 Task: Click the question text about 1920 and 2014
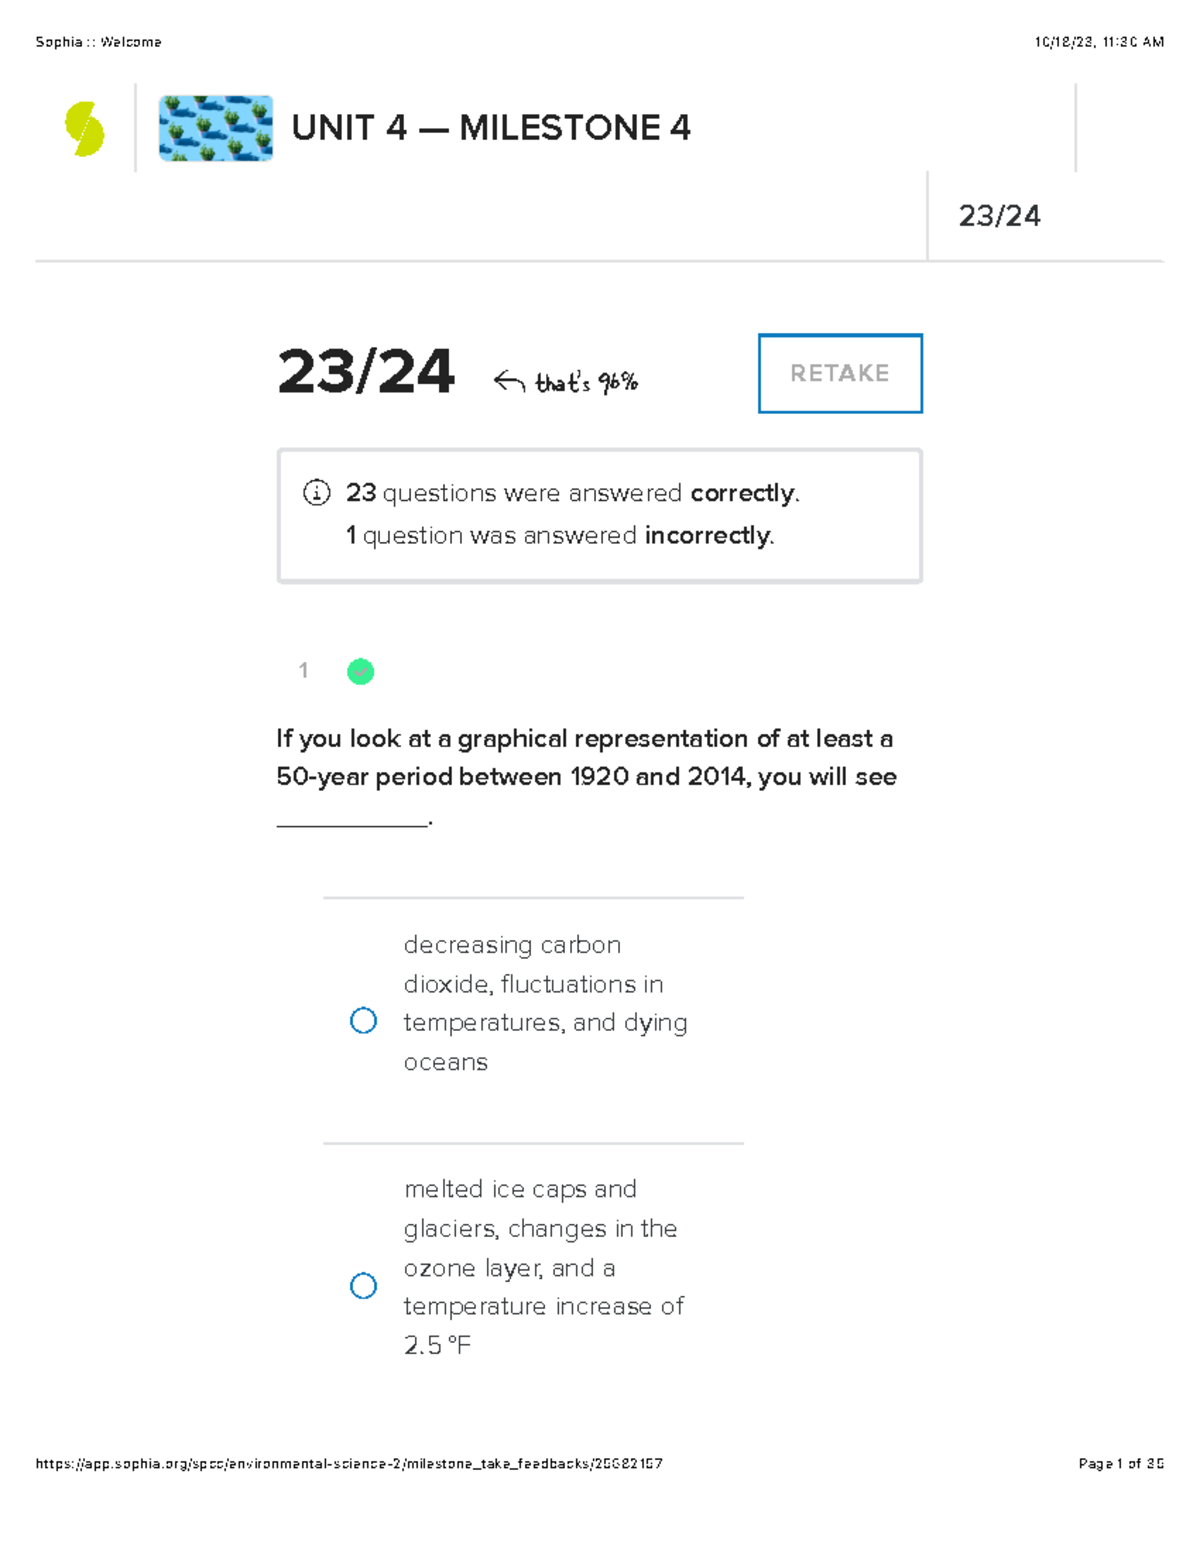[x=586, y=758]
